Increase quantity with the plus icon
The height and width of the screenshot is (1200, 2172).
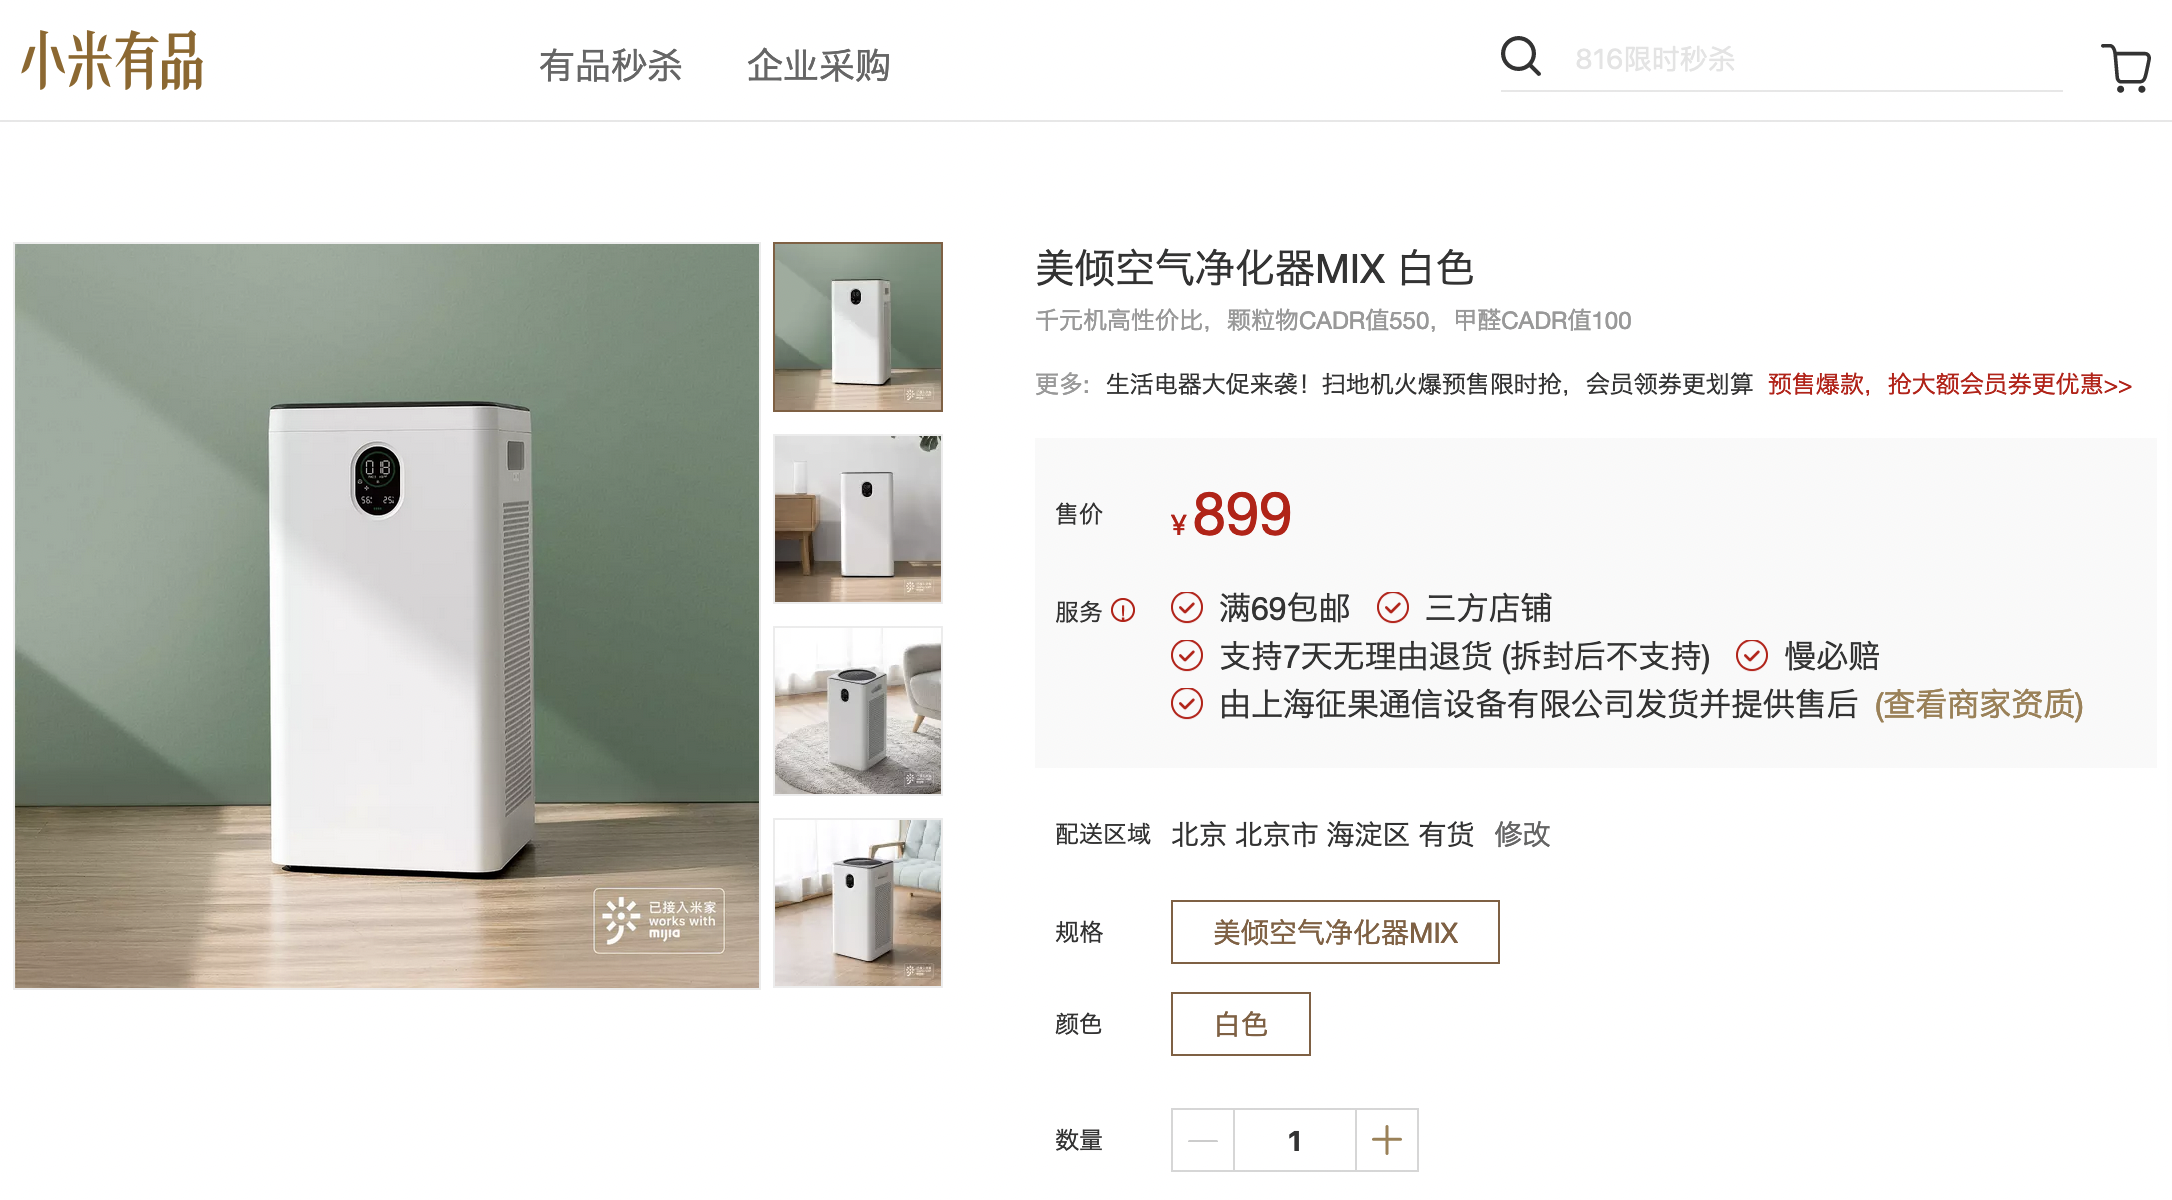pos(1387,1140)
